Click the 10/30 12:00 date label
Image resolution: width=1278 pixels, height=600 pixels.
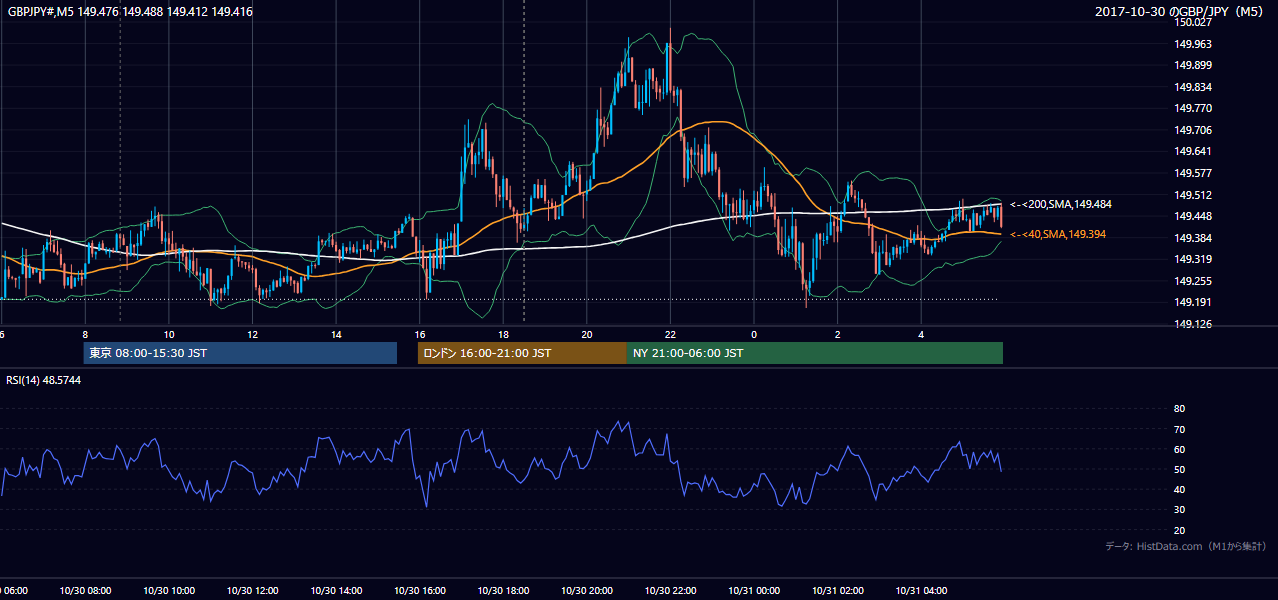click(252, 591)
